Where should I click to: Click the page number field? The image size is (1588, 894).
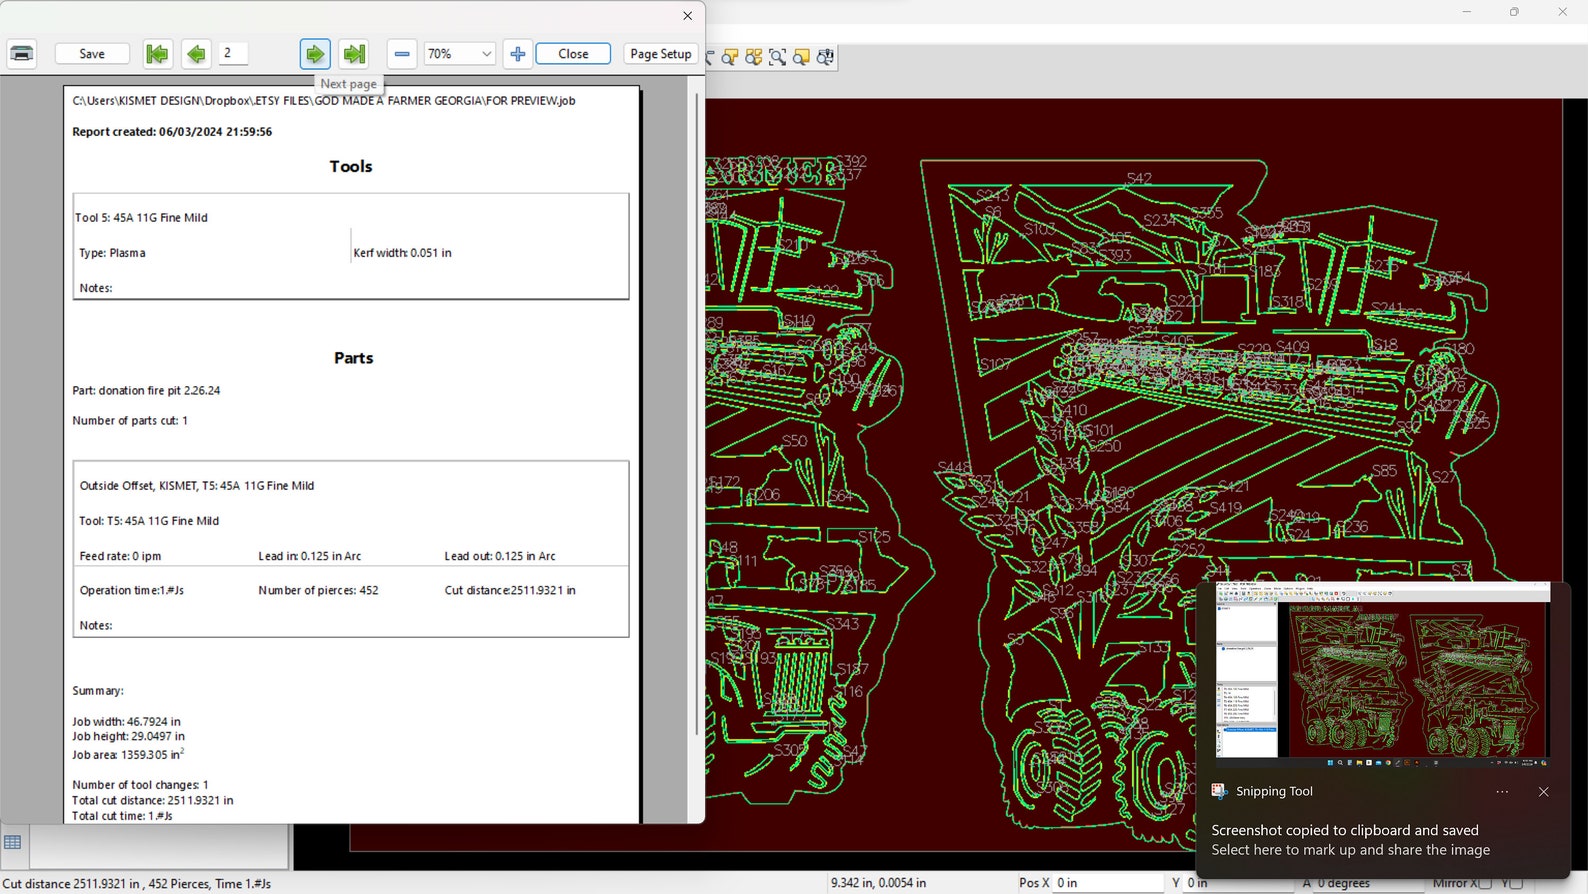[233, 54]
